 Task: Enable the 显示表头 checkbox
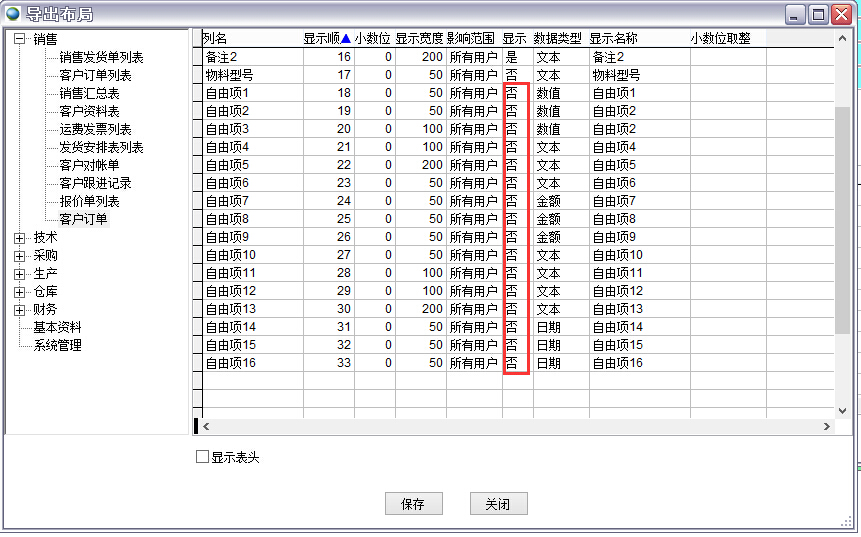point(203,457)
